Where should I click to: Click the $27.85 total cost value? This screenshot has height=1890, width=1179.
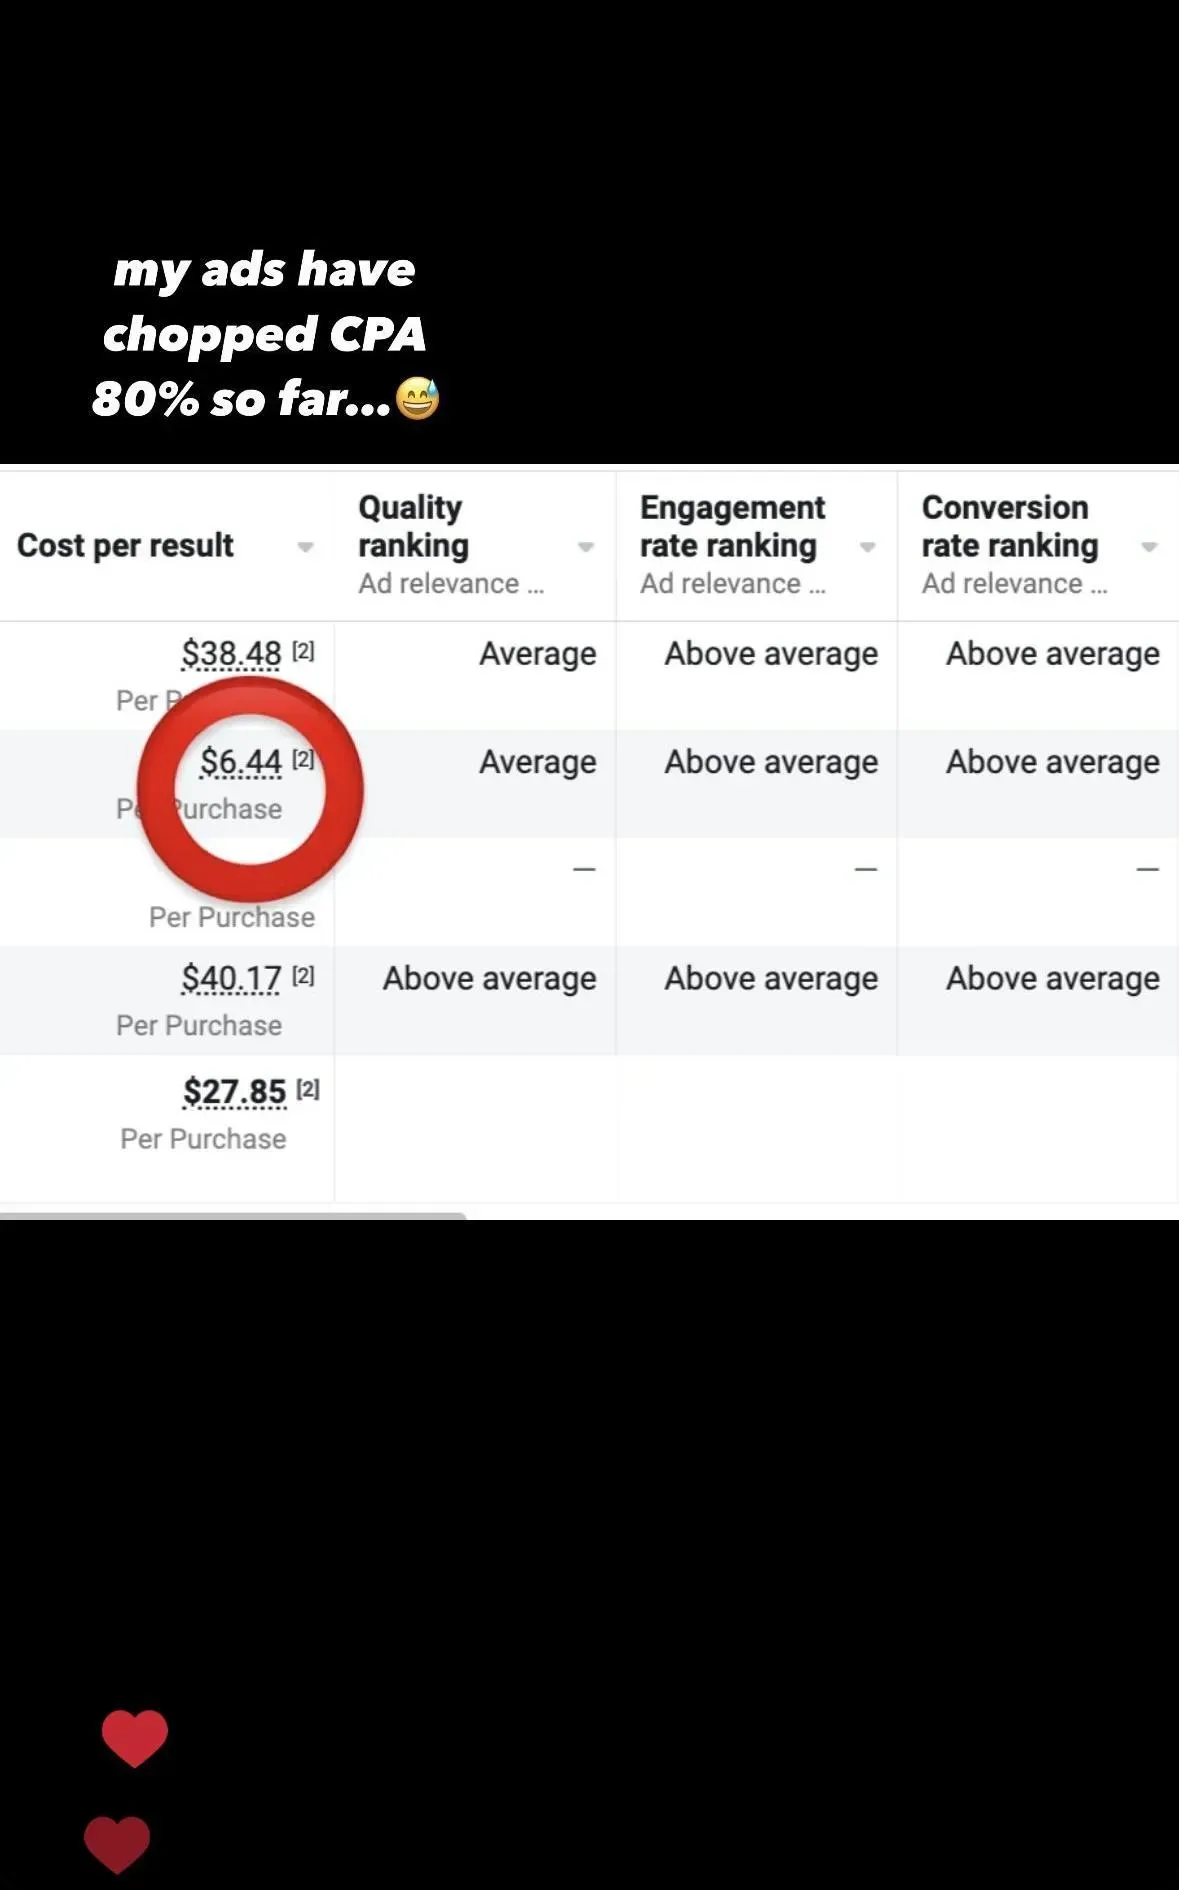234,1091
